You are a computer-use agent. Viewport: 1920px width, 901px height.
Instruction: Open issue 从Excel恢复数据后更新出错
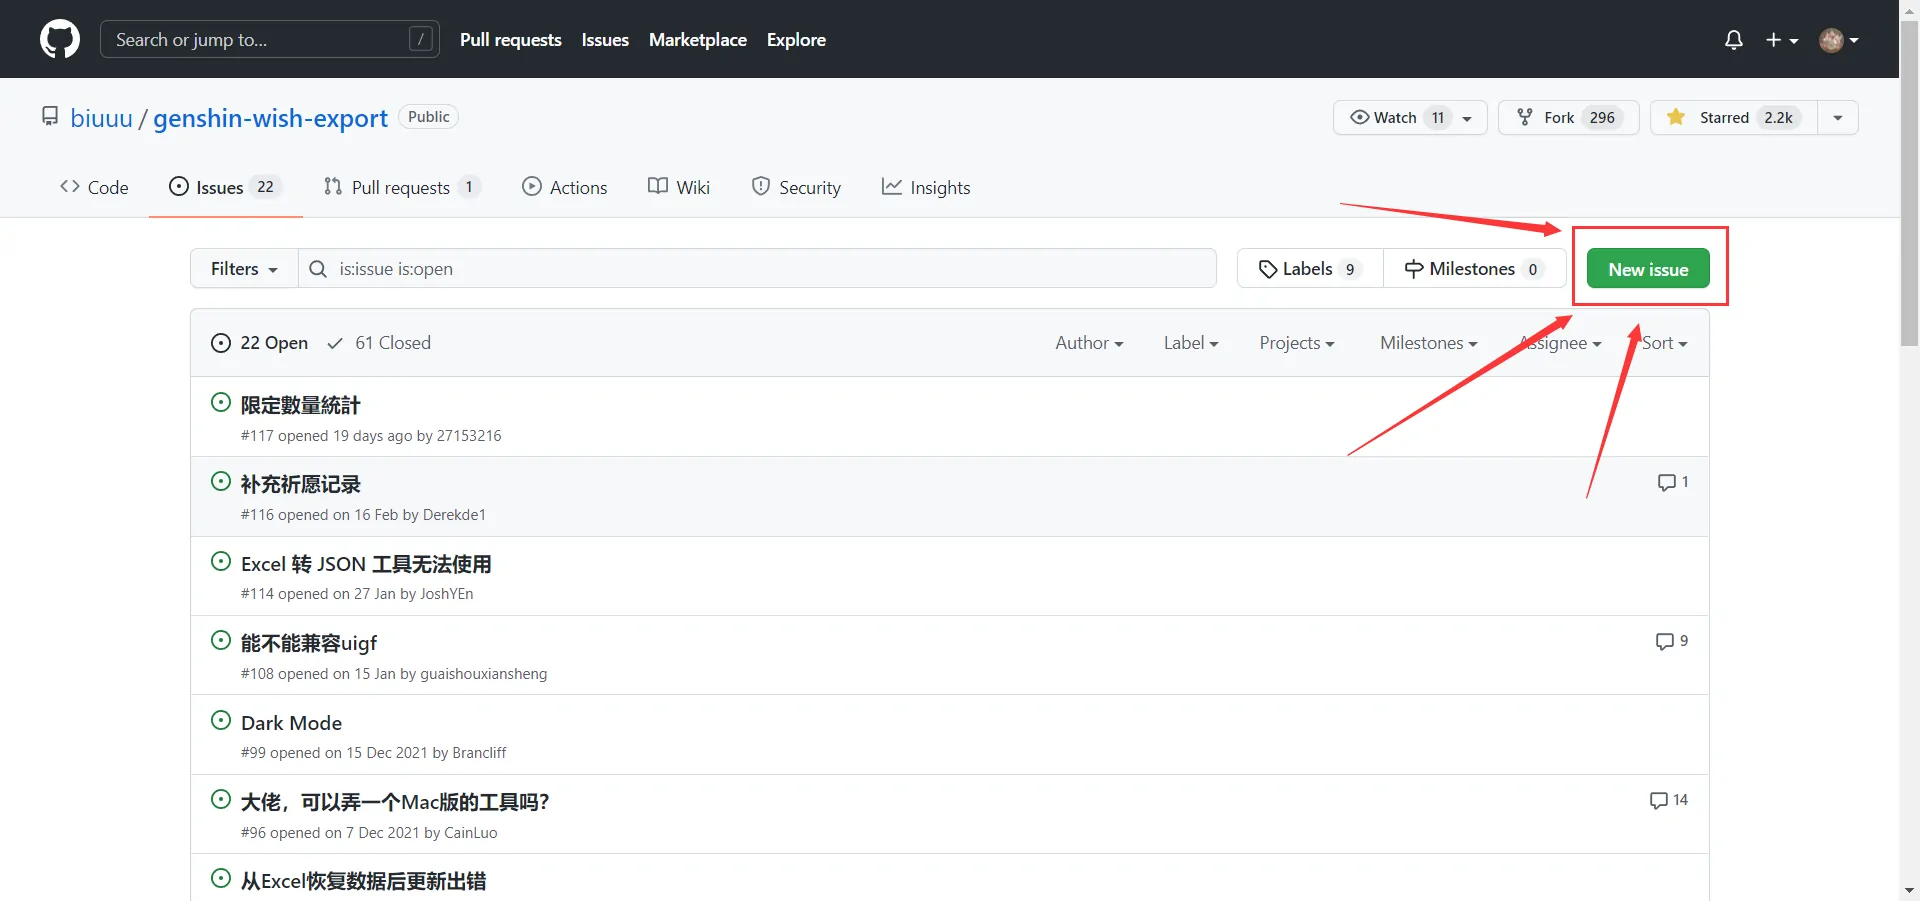[x=363, y=881]
